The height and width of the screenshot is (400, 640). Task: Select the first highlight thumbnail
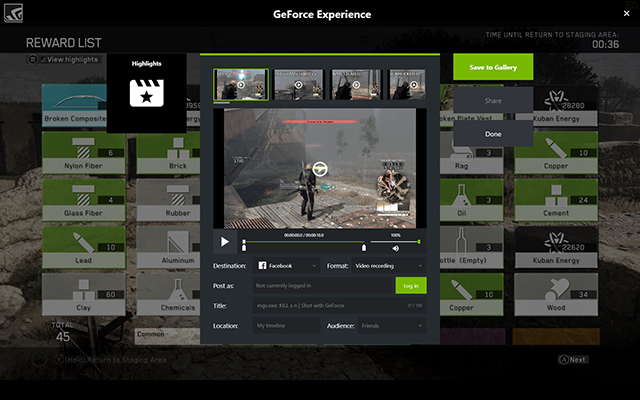(x=241, y=84)
